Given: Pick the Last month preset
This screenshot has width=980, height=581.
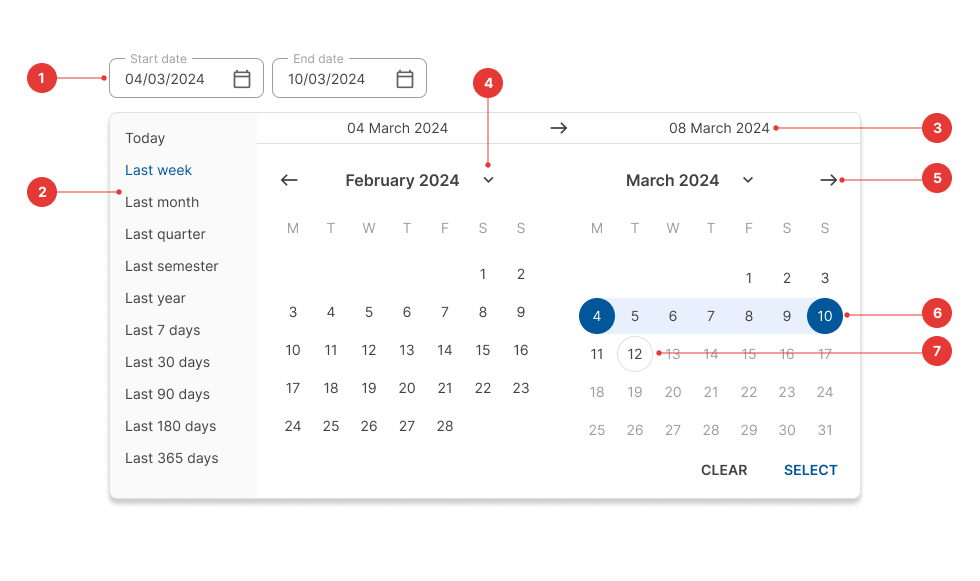Looking at the screenshot, I should click(x=162, y=202).
